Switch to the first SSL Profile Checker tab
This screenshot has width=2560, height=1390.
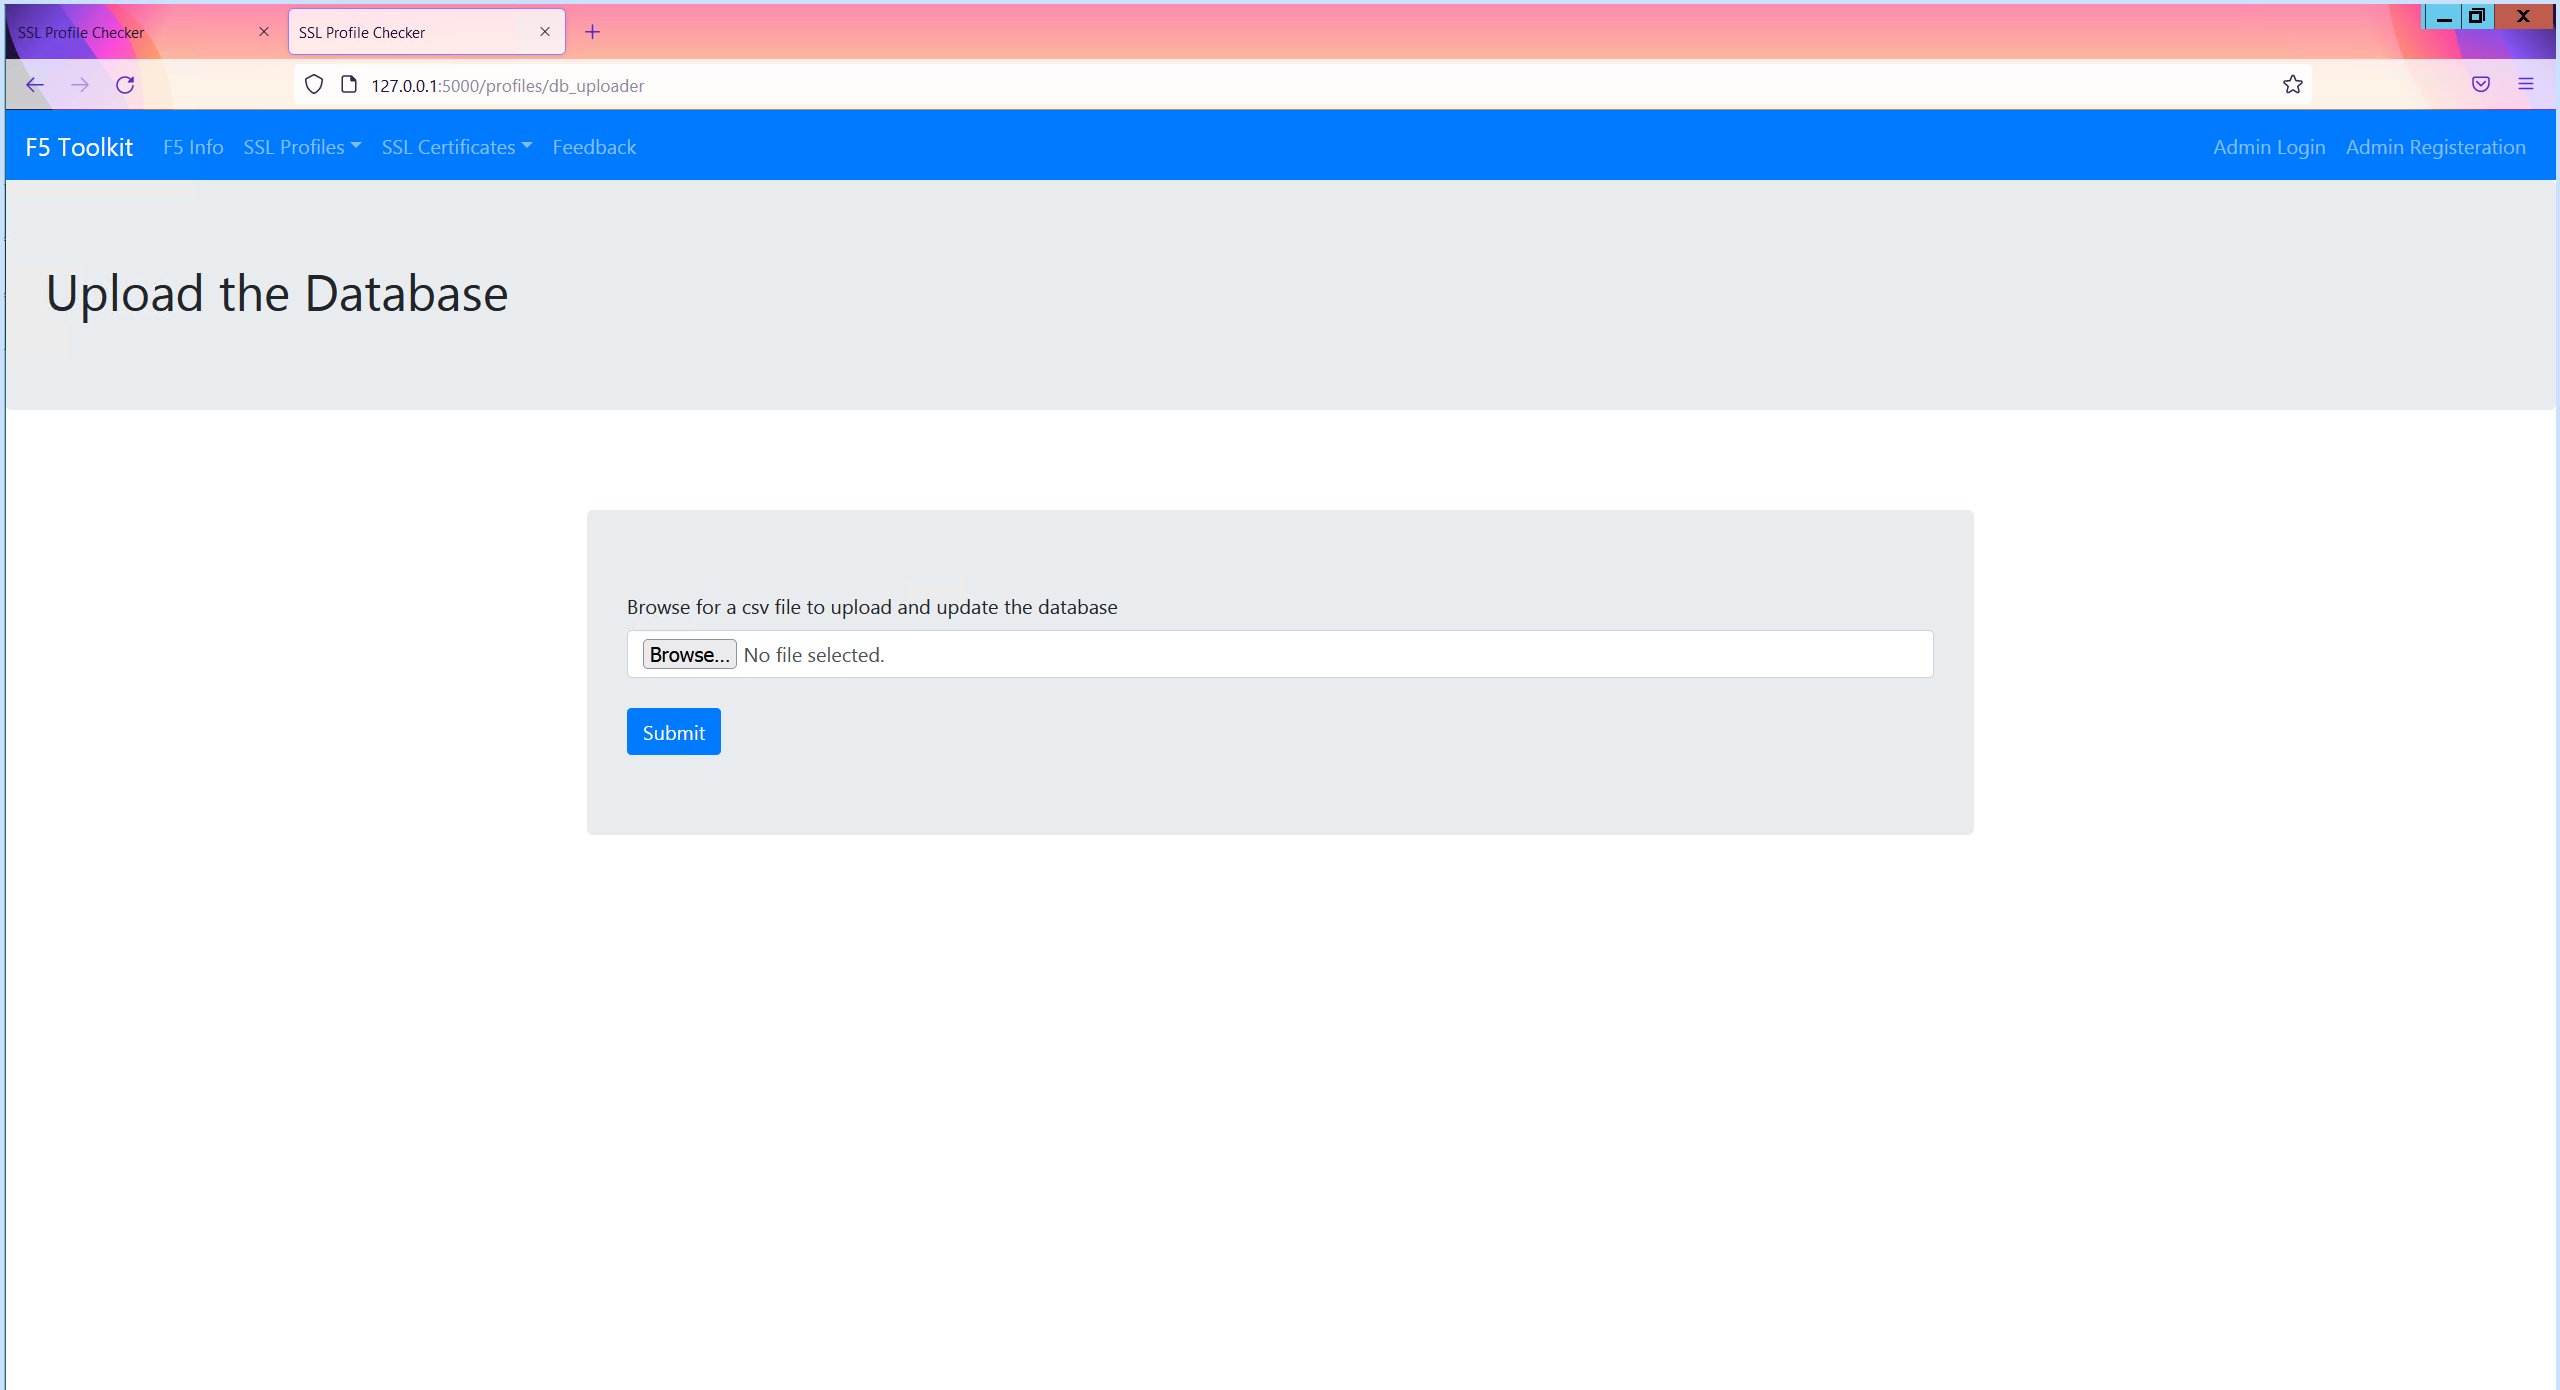[130, 32]
